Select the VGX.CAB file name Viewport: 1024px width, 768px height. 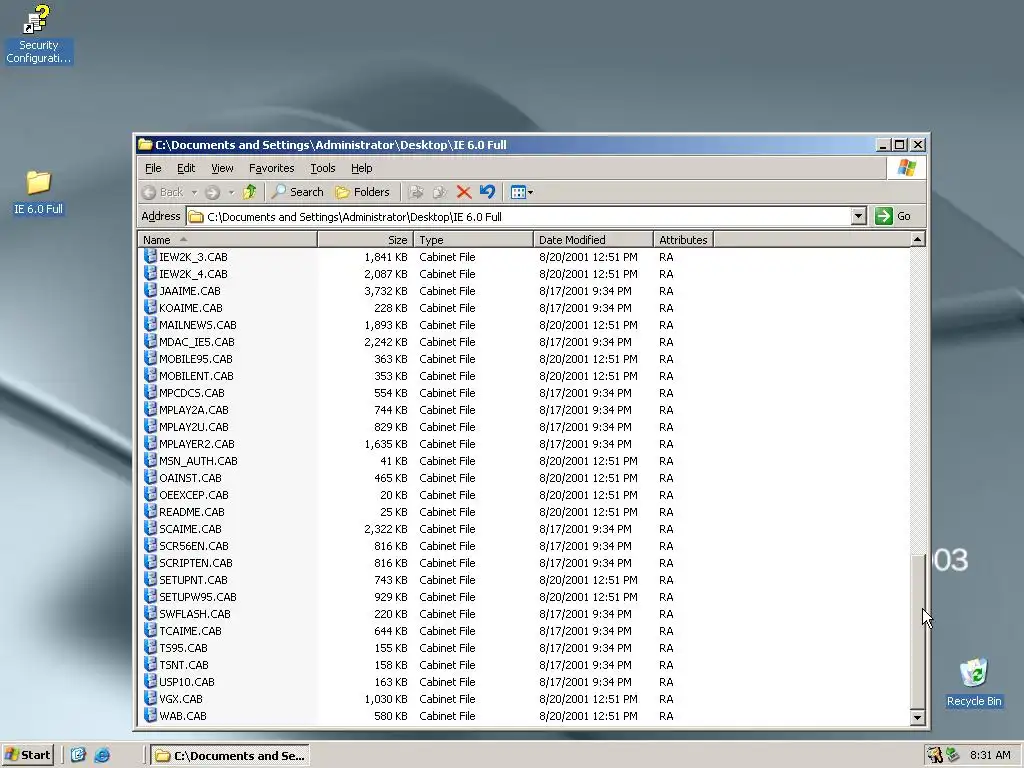pos(181,699)
